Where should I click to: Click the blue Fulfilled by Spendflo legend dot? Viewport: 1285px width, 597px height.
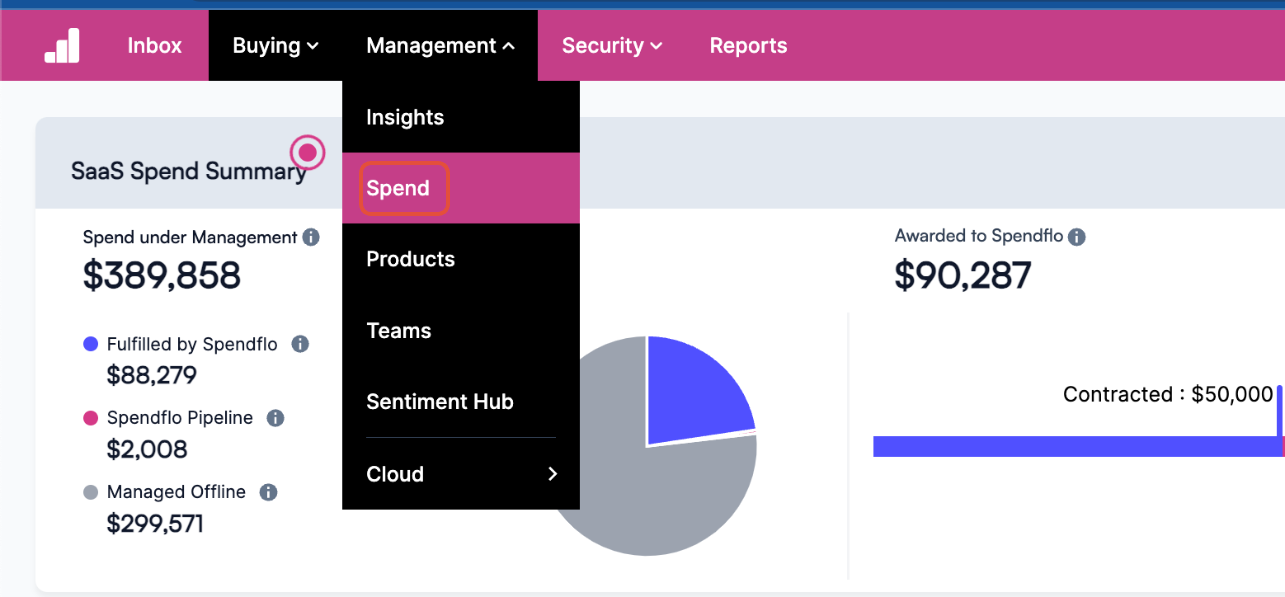91,344
